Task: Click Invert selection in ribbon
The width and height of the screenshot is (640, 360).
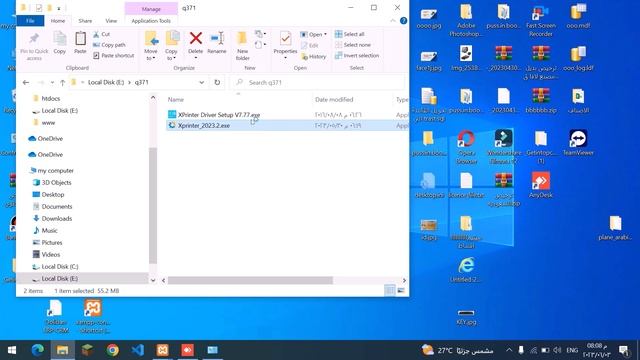Action: point(357,56)
